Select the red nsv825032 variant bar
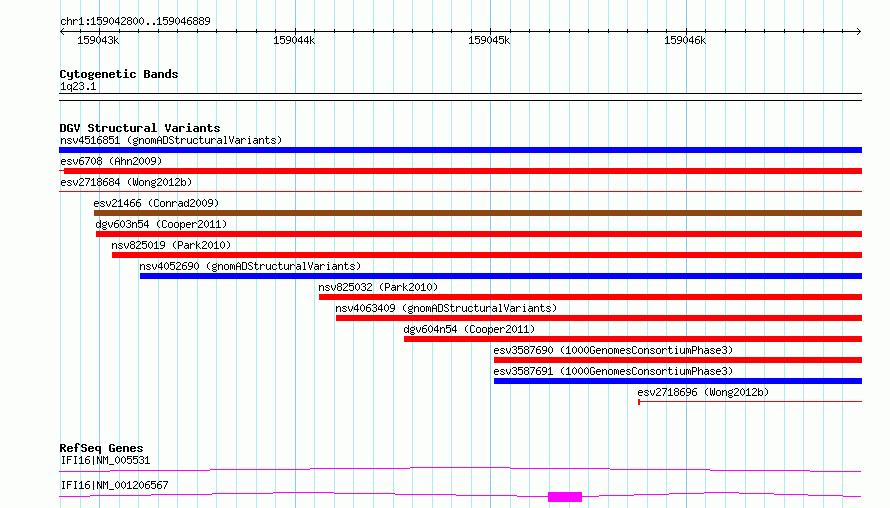Viewport: 890px width, 508px height. click(x=590, y=297)
